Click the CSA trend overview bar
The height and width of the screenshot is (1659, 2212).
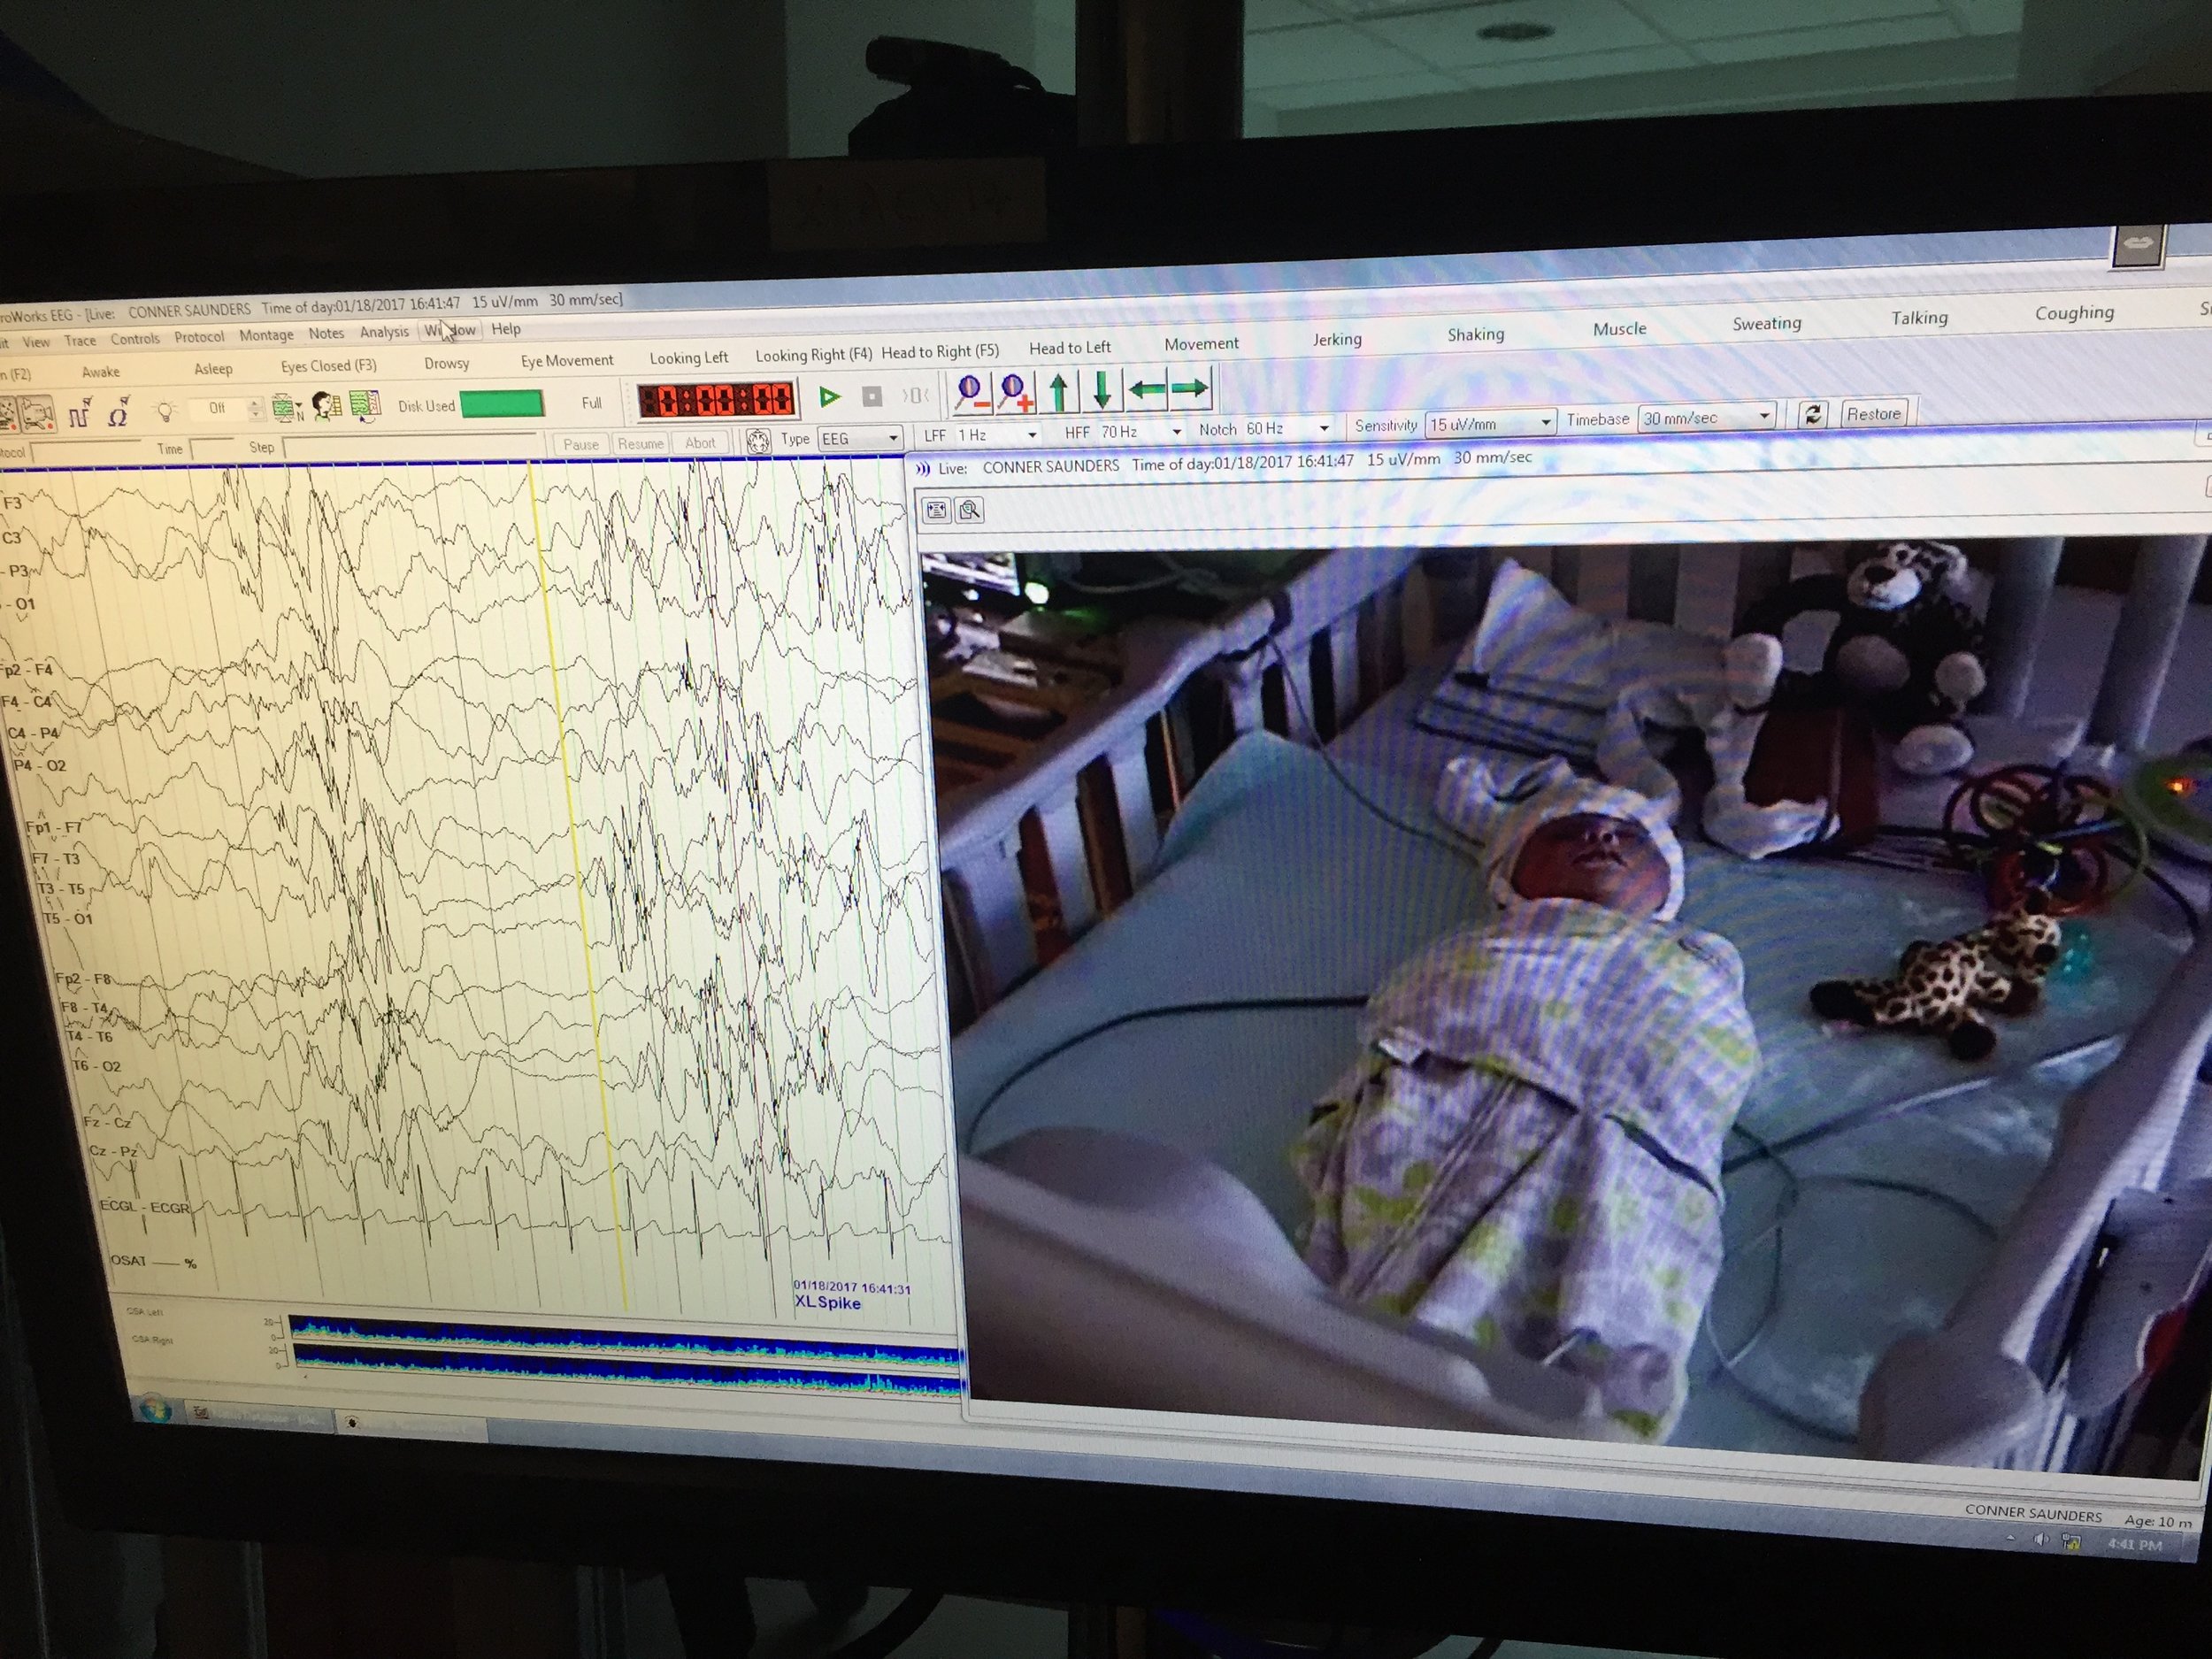coord(625,1357)
